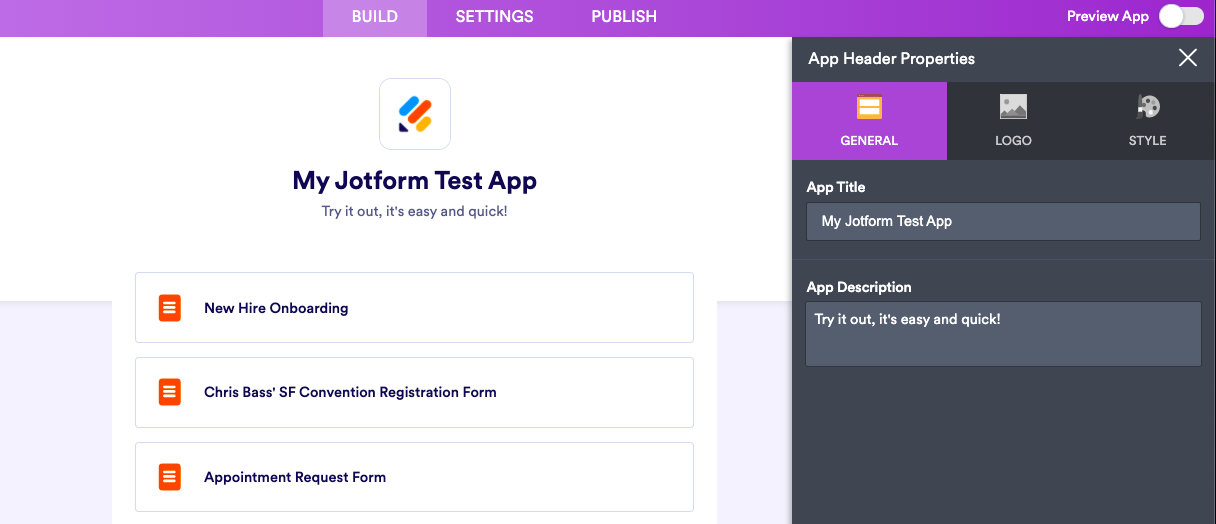Viewport: 1216px width, 524px height.
Task: Select the New Hire Onboarding form item
Action: (x=414, y=308)
